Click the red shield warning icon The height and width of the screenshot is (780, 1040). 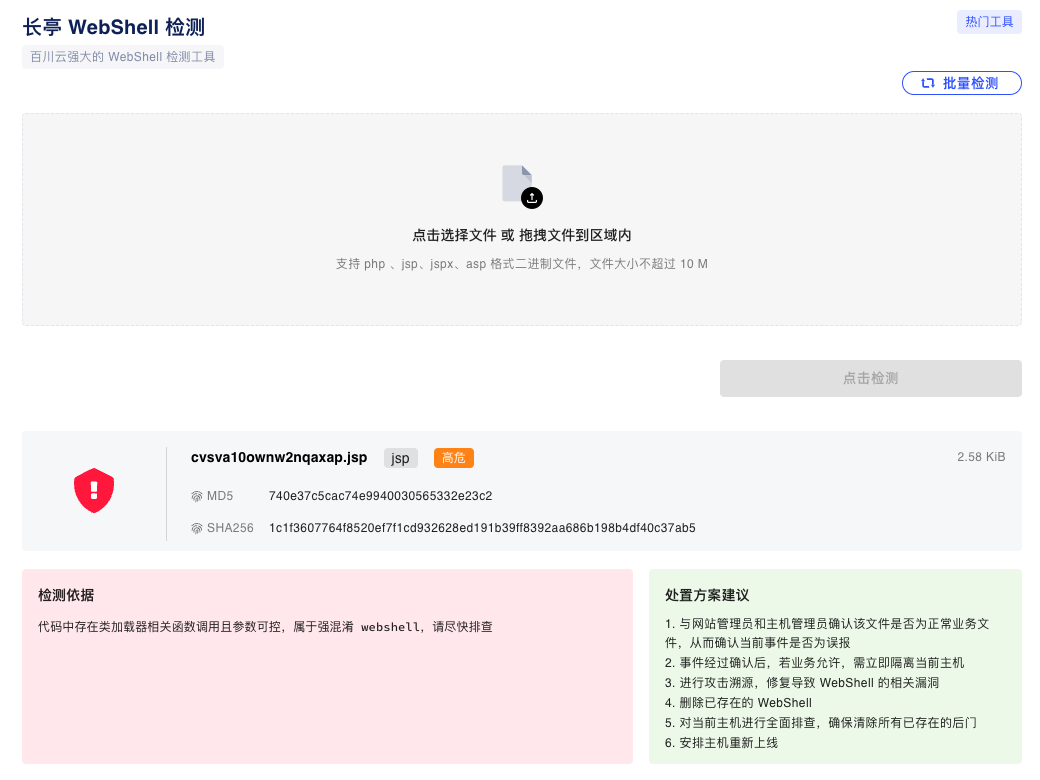click(x=94, y=491)
